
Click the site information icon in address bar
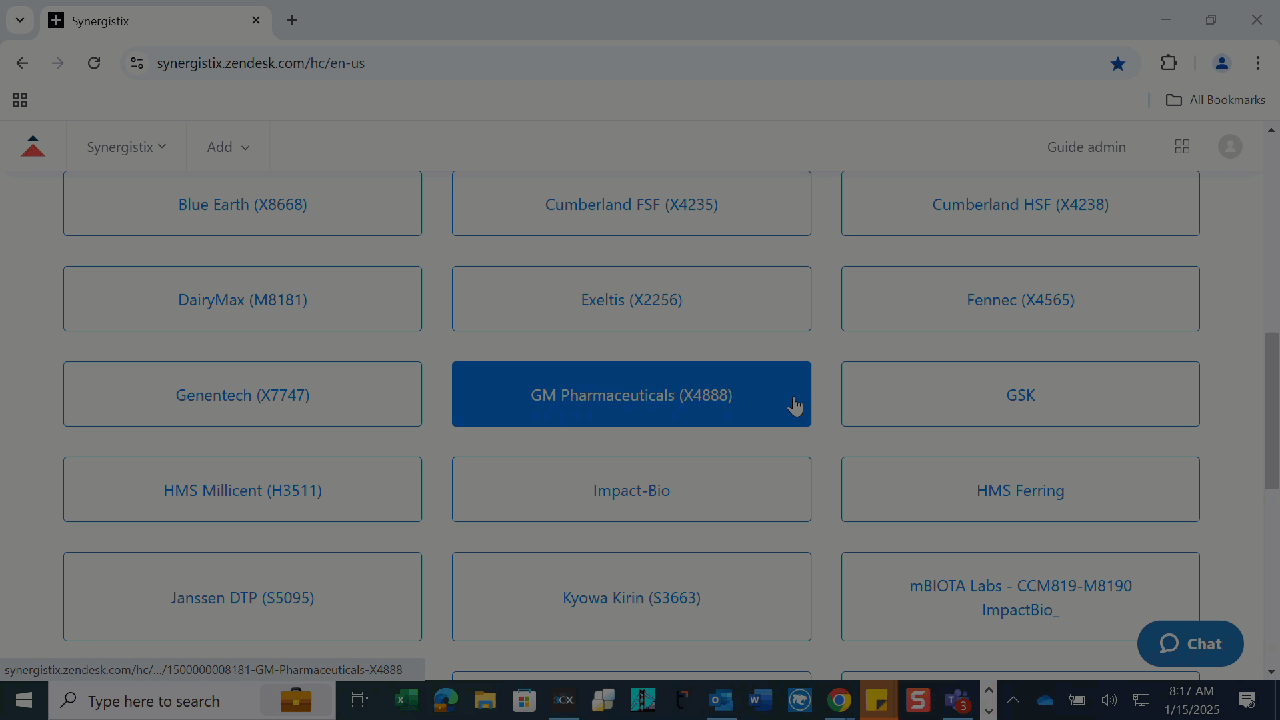click(x=137, y=63)
